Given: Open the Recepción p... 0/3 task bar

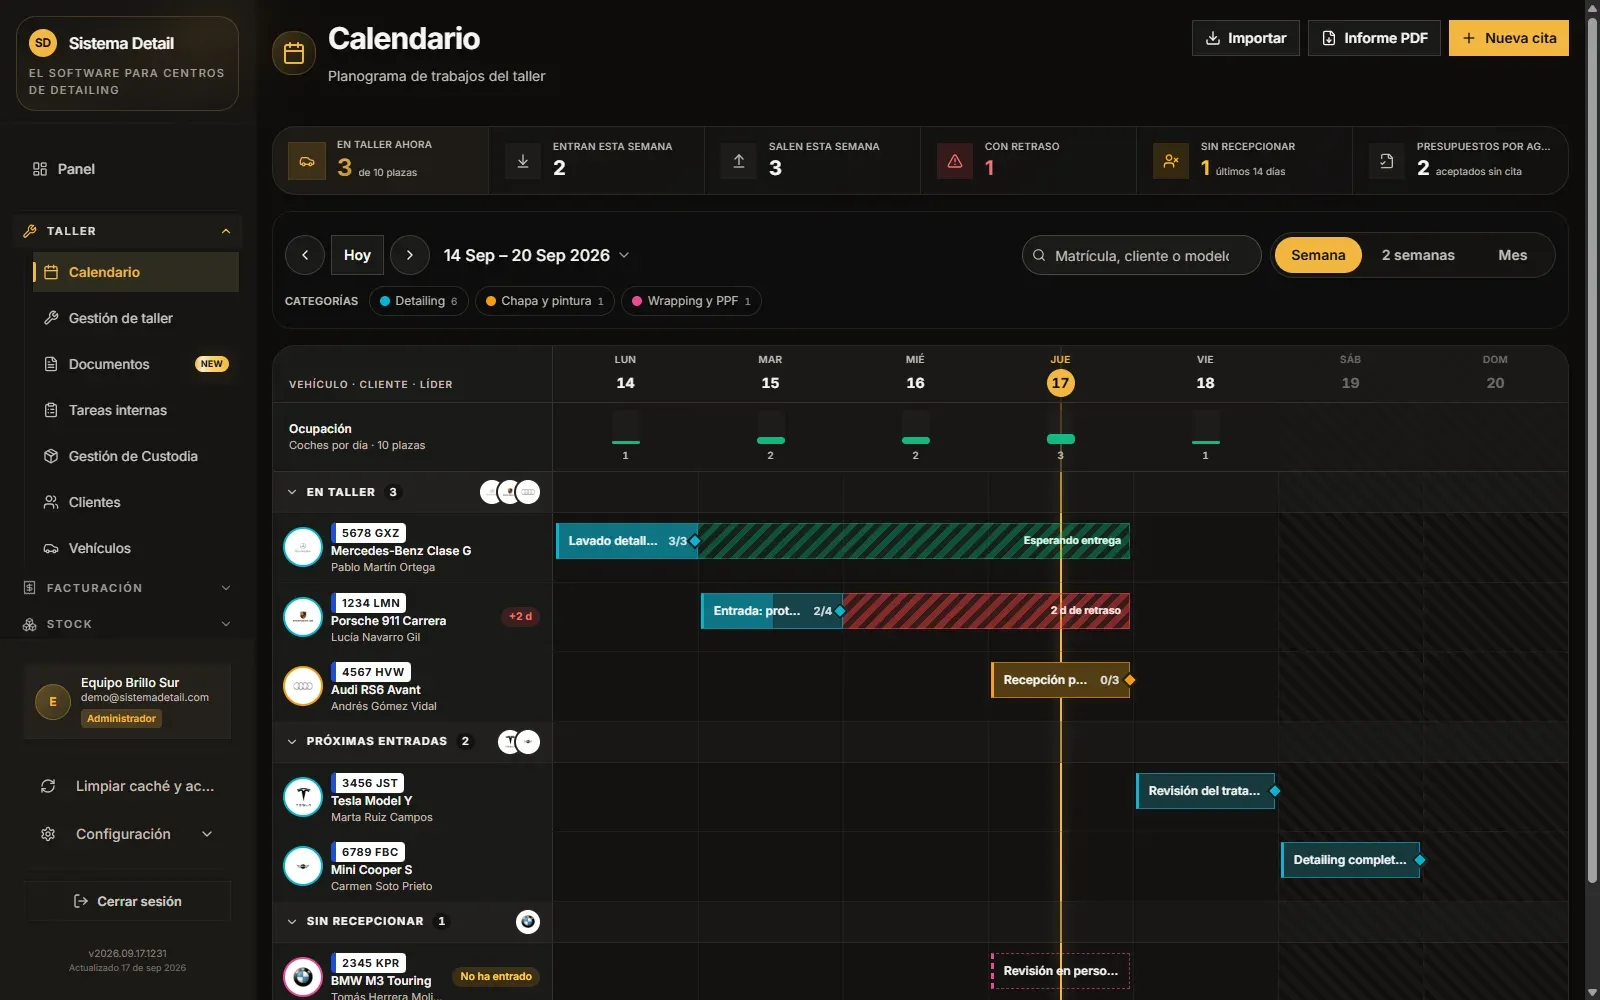Looking at the screenshot, I should [1060, 680].
